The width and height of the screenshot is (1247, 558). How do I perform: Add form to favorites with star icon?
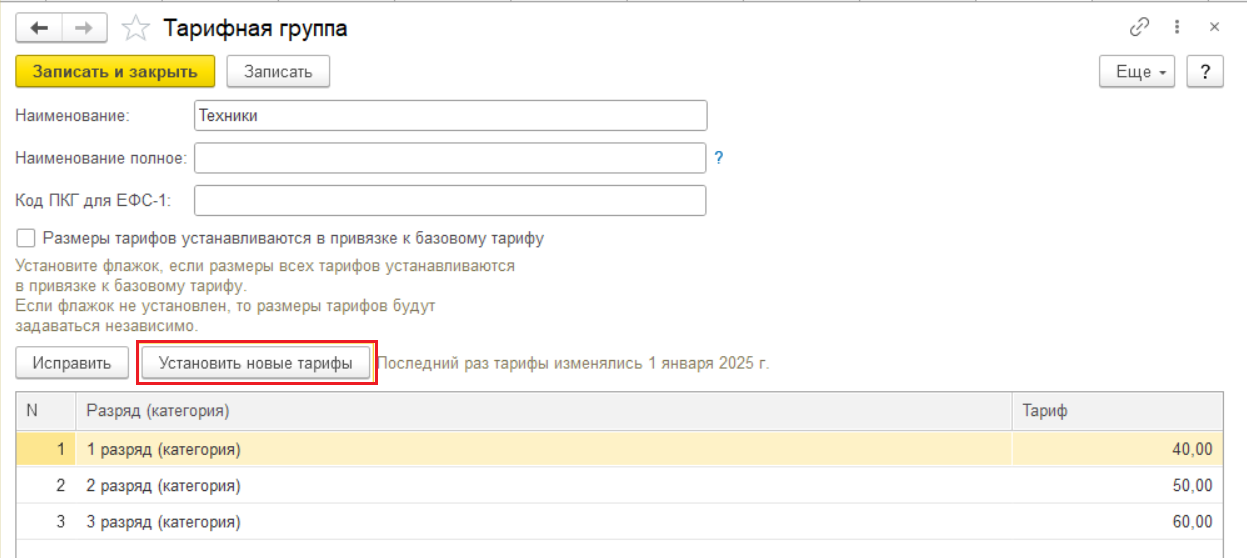coord(135,29)
